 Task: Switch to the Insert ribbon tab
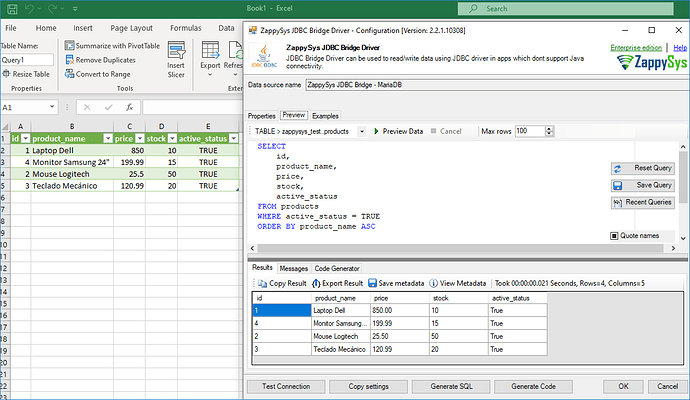tap(83, 28)
